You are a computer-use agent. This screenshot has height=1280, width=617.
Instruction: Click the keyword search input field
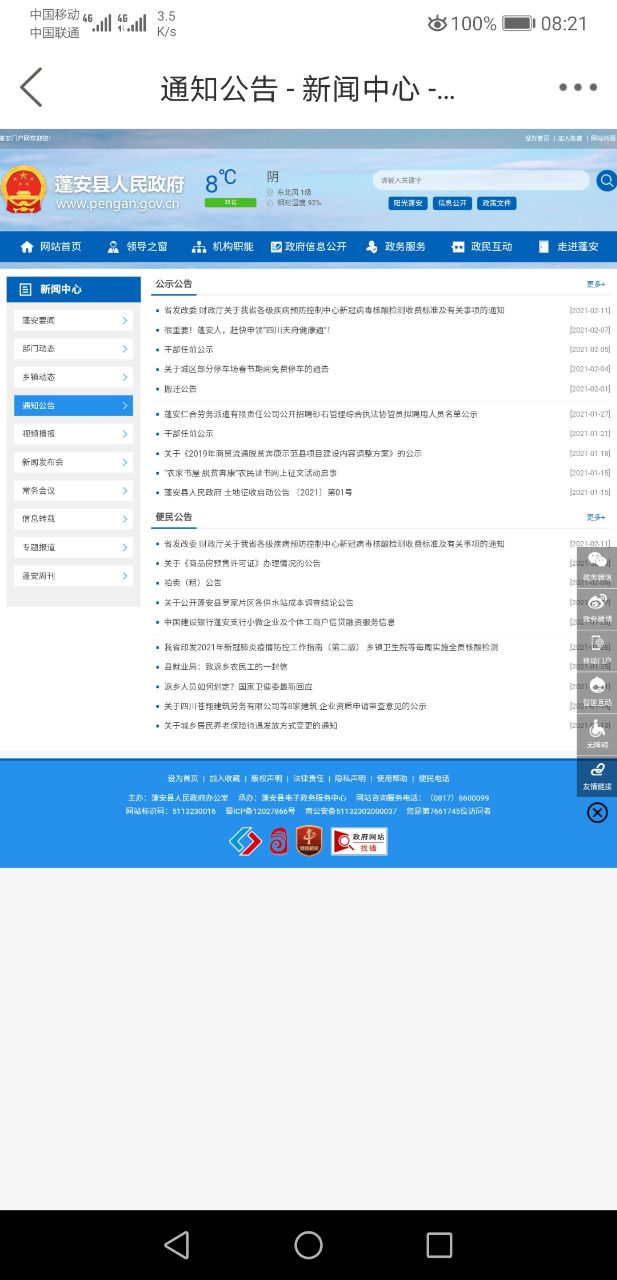(482, 180)
